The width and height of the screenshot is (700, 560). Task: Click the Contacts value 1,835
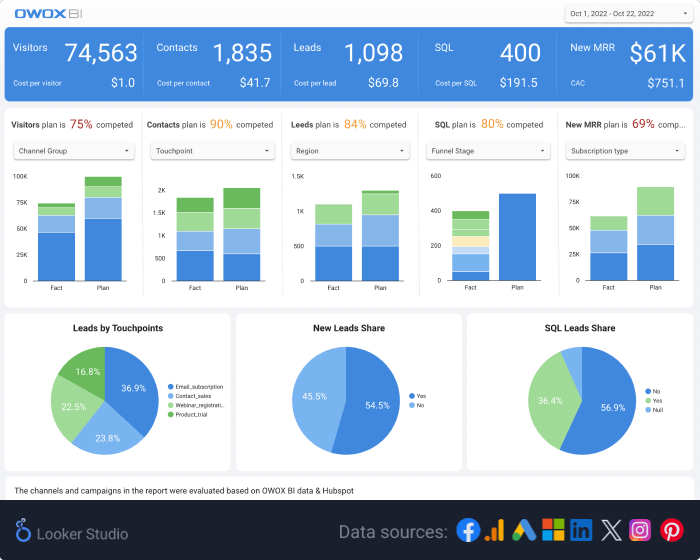pos(242,53)
